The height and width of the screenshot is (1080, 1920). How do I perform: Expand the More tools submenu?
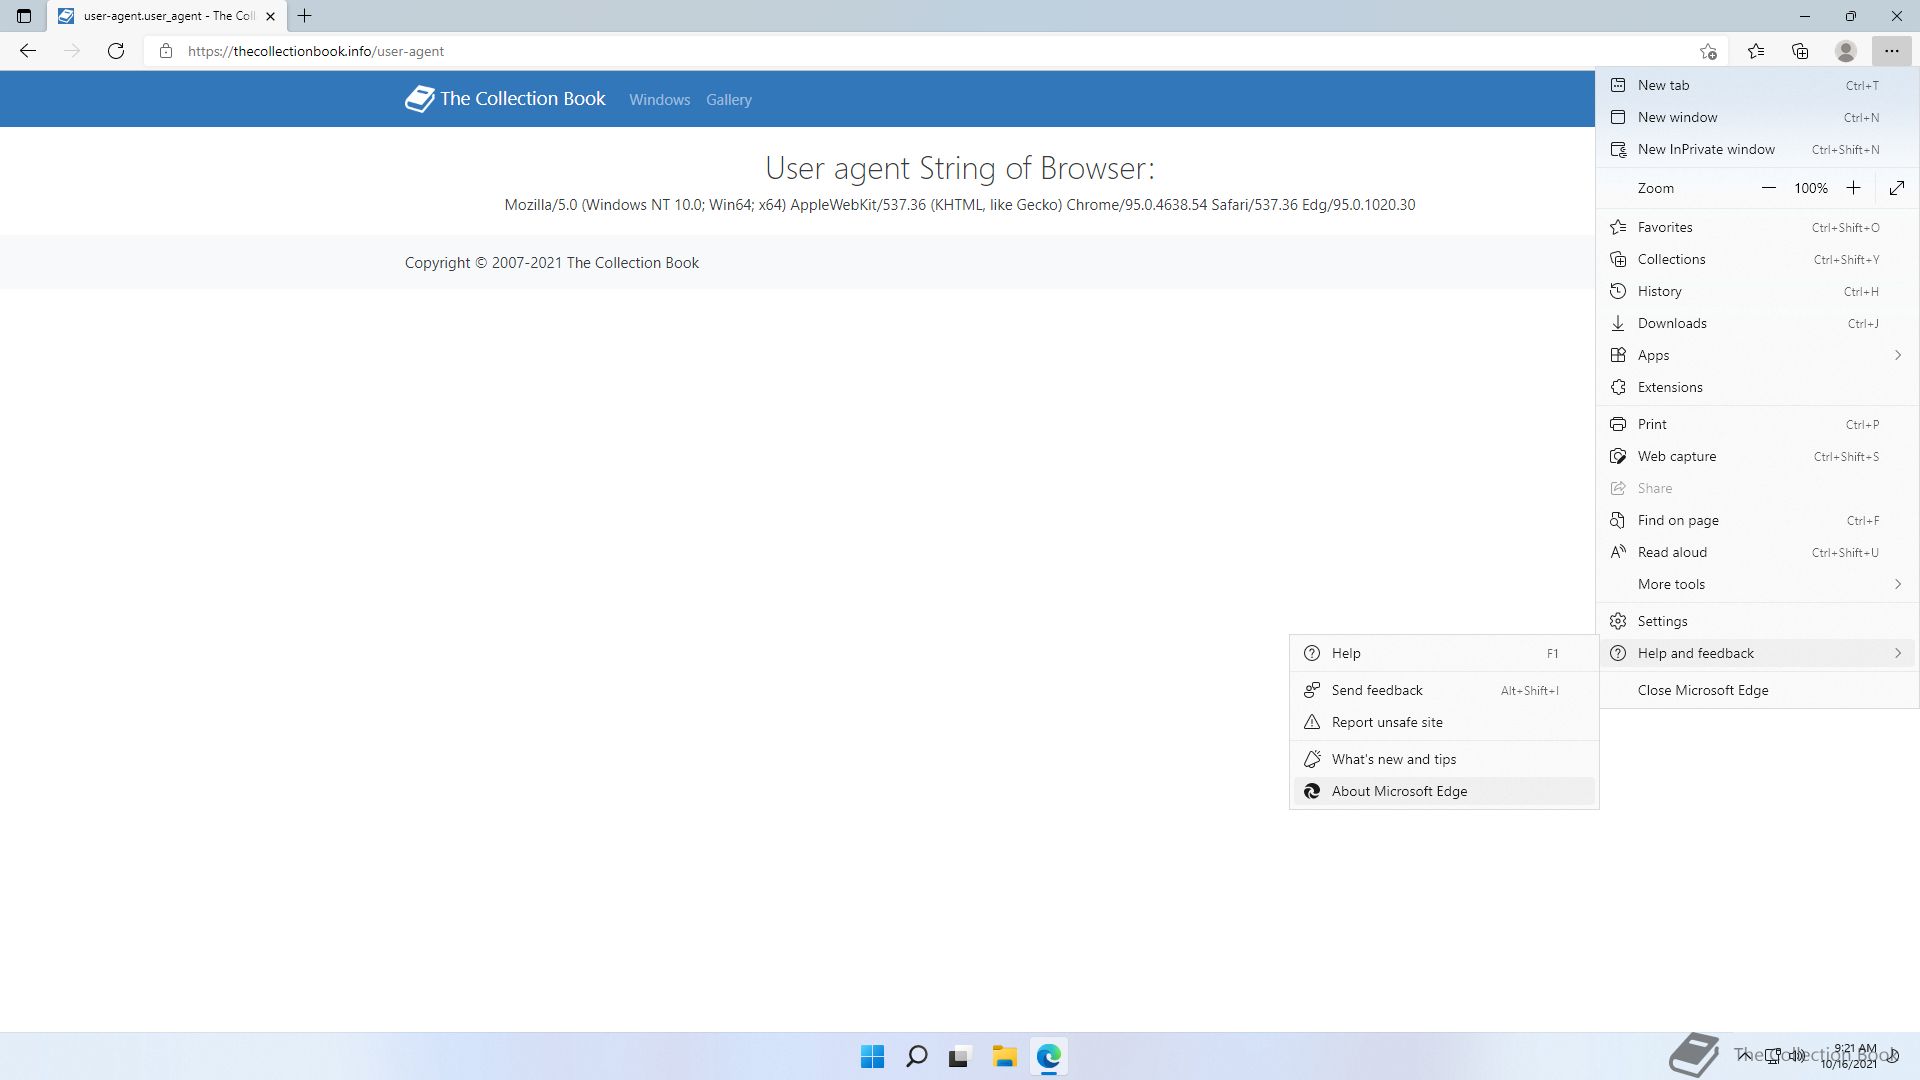(1757, 584)
